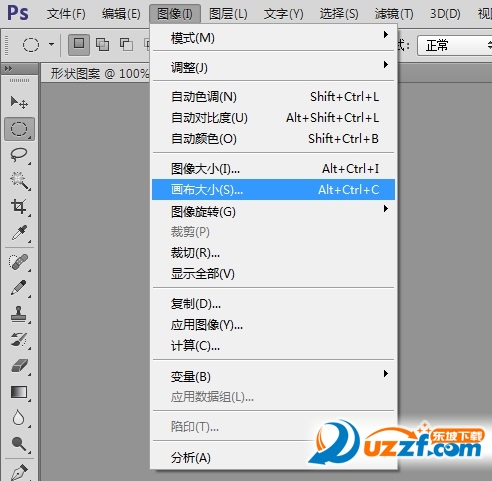Select the Eraser tool

pyautogui.click(x=19, y=366)
